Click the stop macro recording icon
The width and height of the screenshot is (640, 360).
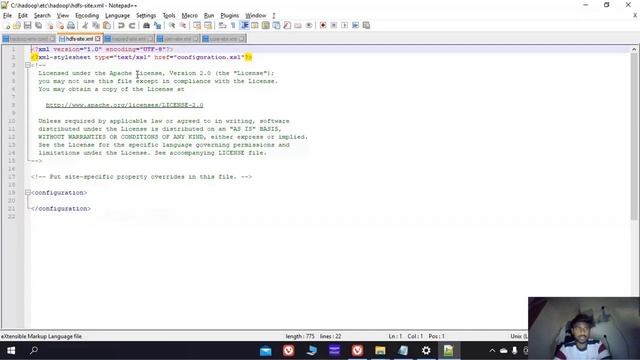[333, 25]
